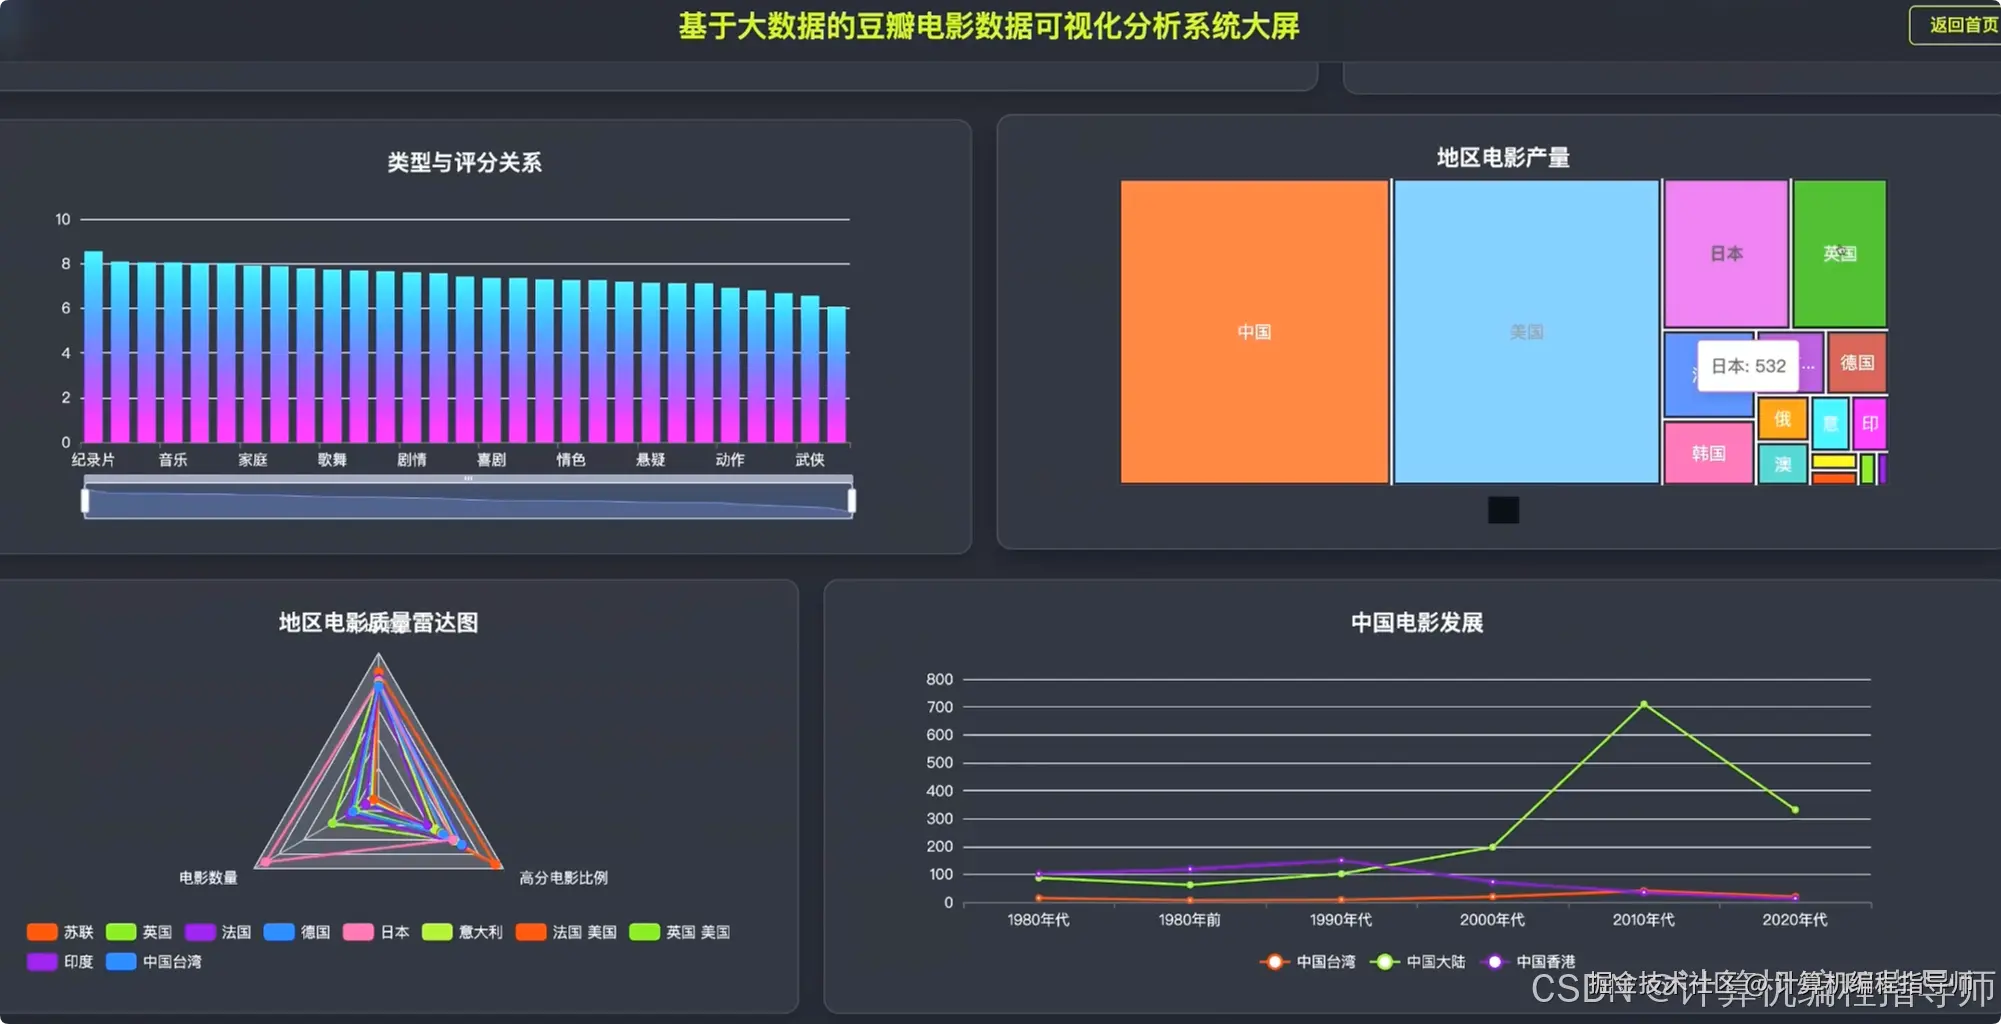Grab the left handle of bar chart zoom slider
The width and height of the screenshot is (2001, 1024).
point(85,500)
